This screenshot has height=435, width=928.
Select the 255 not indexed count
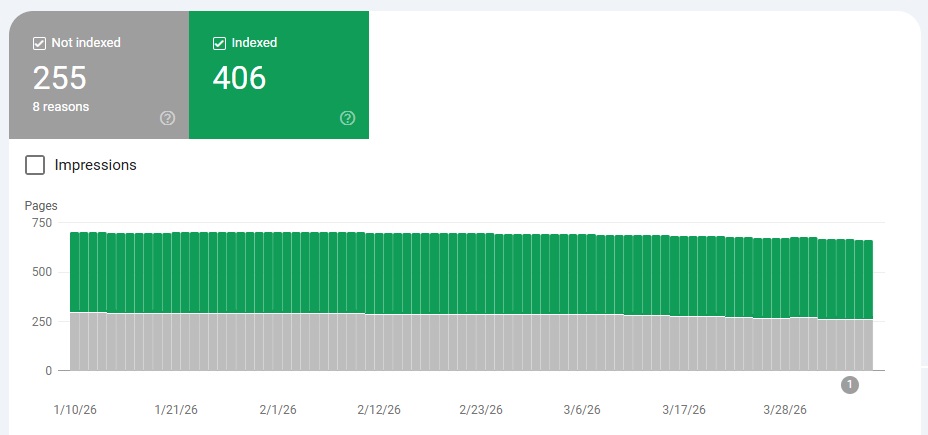pyautogui.click(x=60, y=78)
